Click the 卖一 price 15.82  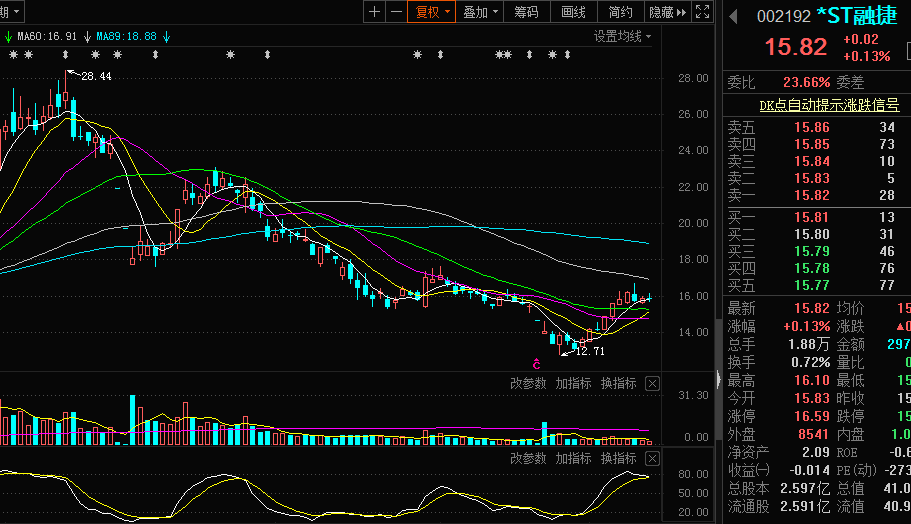(812, 195)
